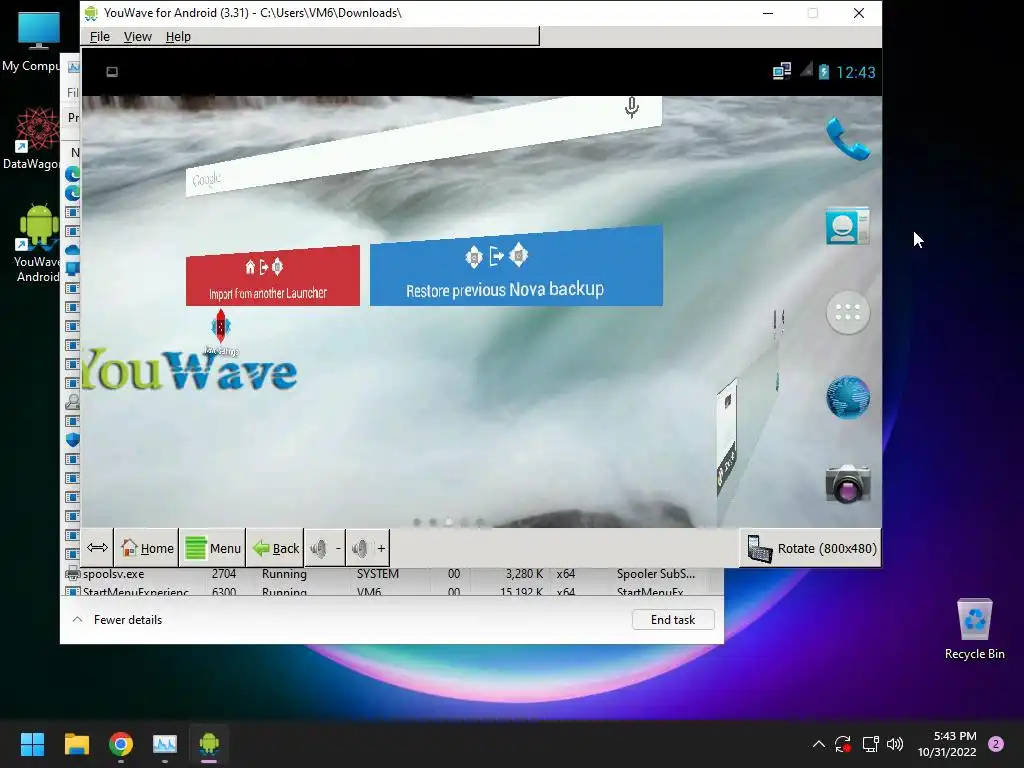Open the Windows Start button
1024x768 pixels.
(32, 744)
